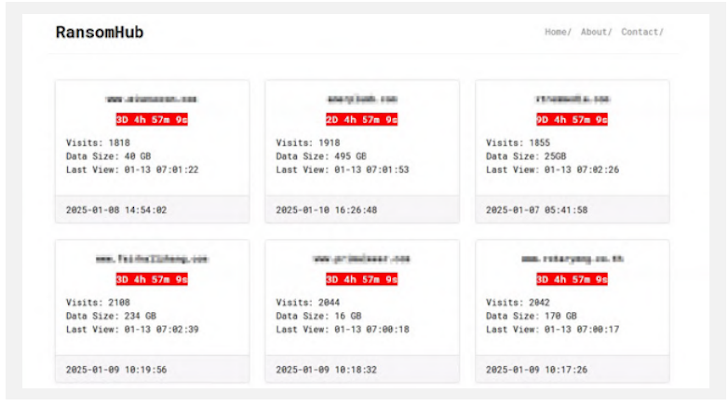
Task: Open blurred title of card with 1855 visits
Action: (572, 99)
